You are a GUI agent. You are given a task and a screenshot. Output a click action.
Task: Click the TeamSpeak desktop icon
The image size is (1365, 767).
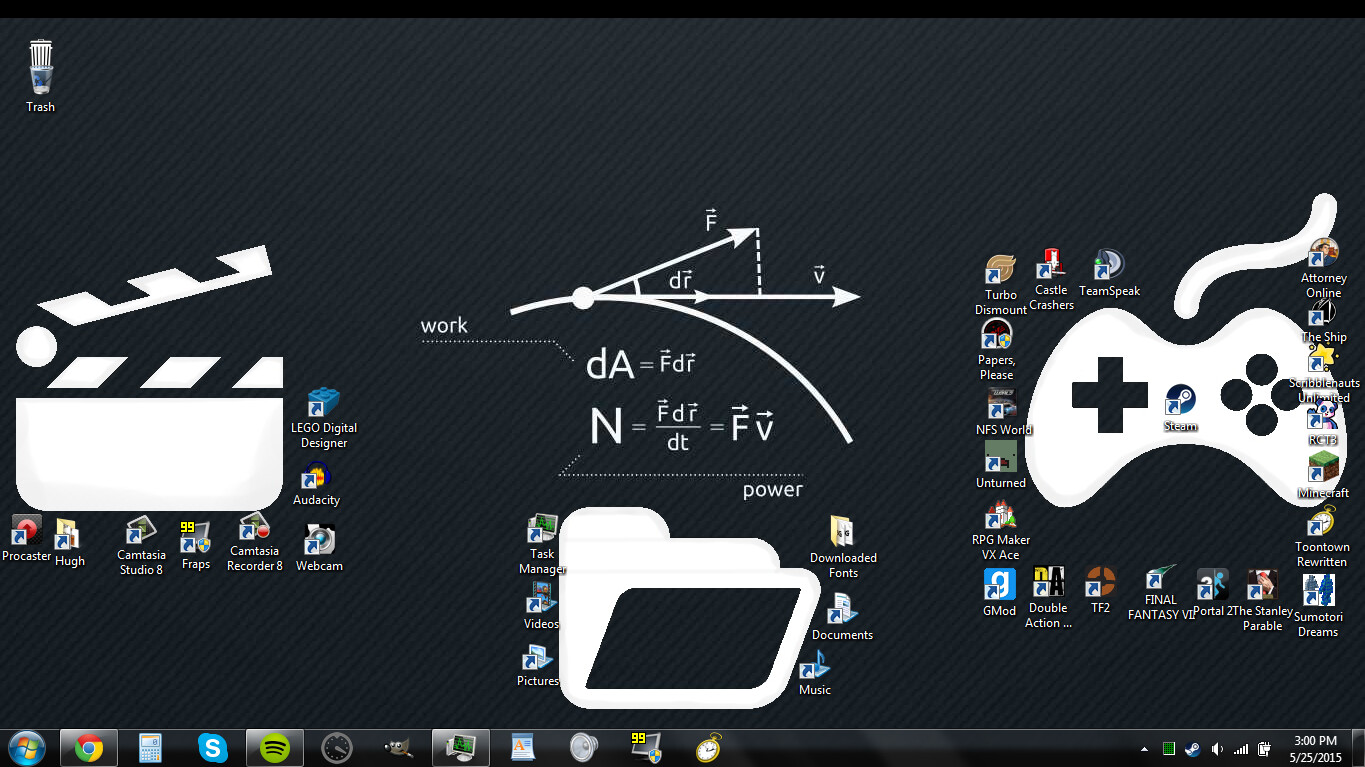[1109, 266]
